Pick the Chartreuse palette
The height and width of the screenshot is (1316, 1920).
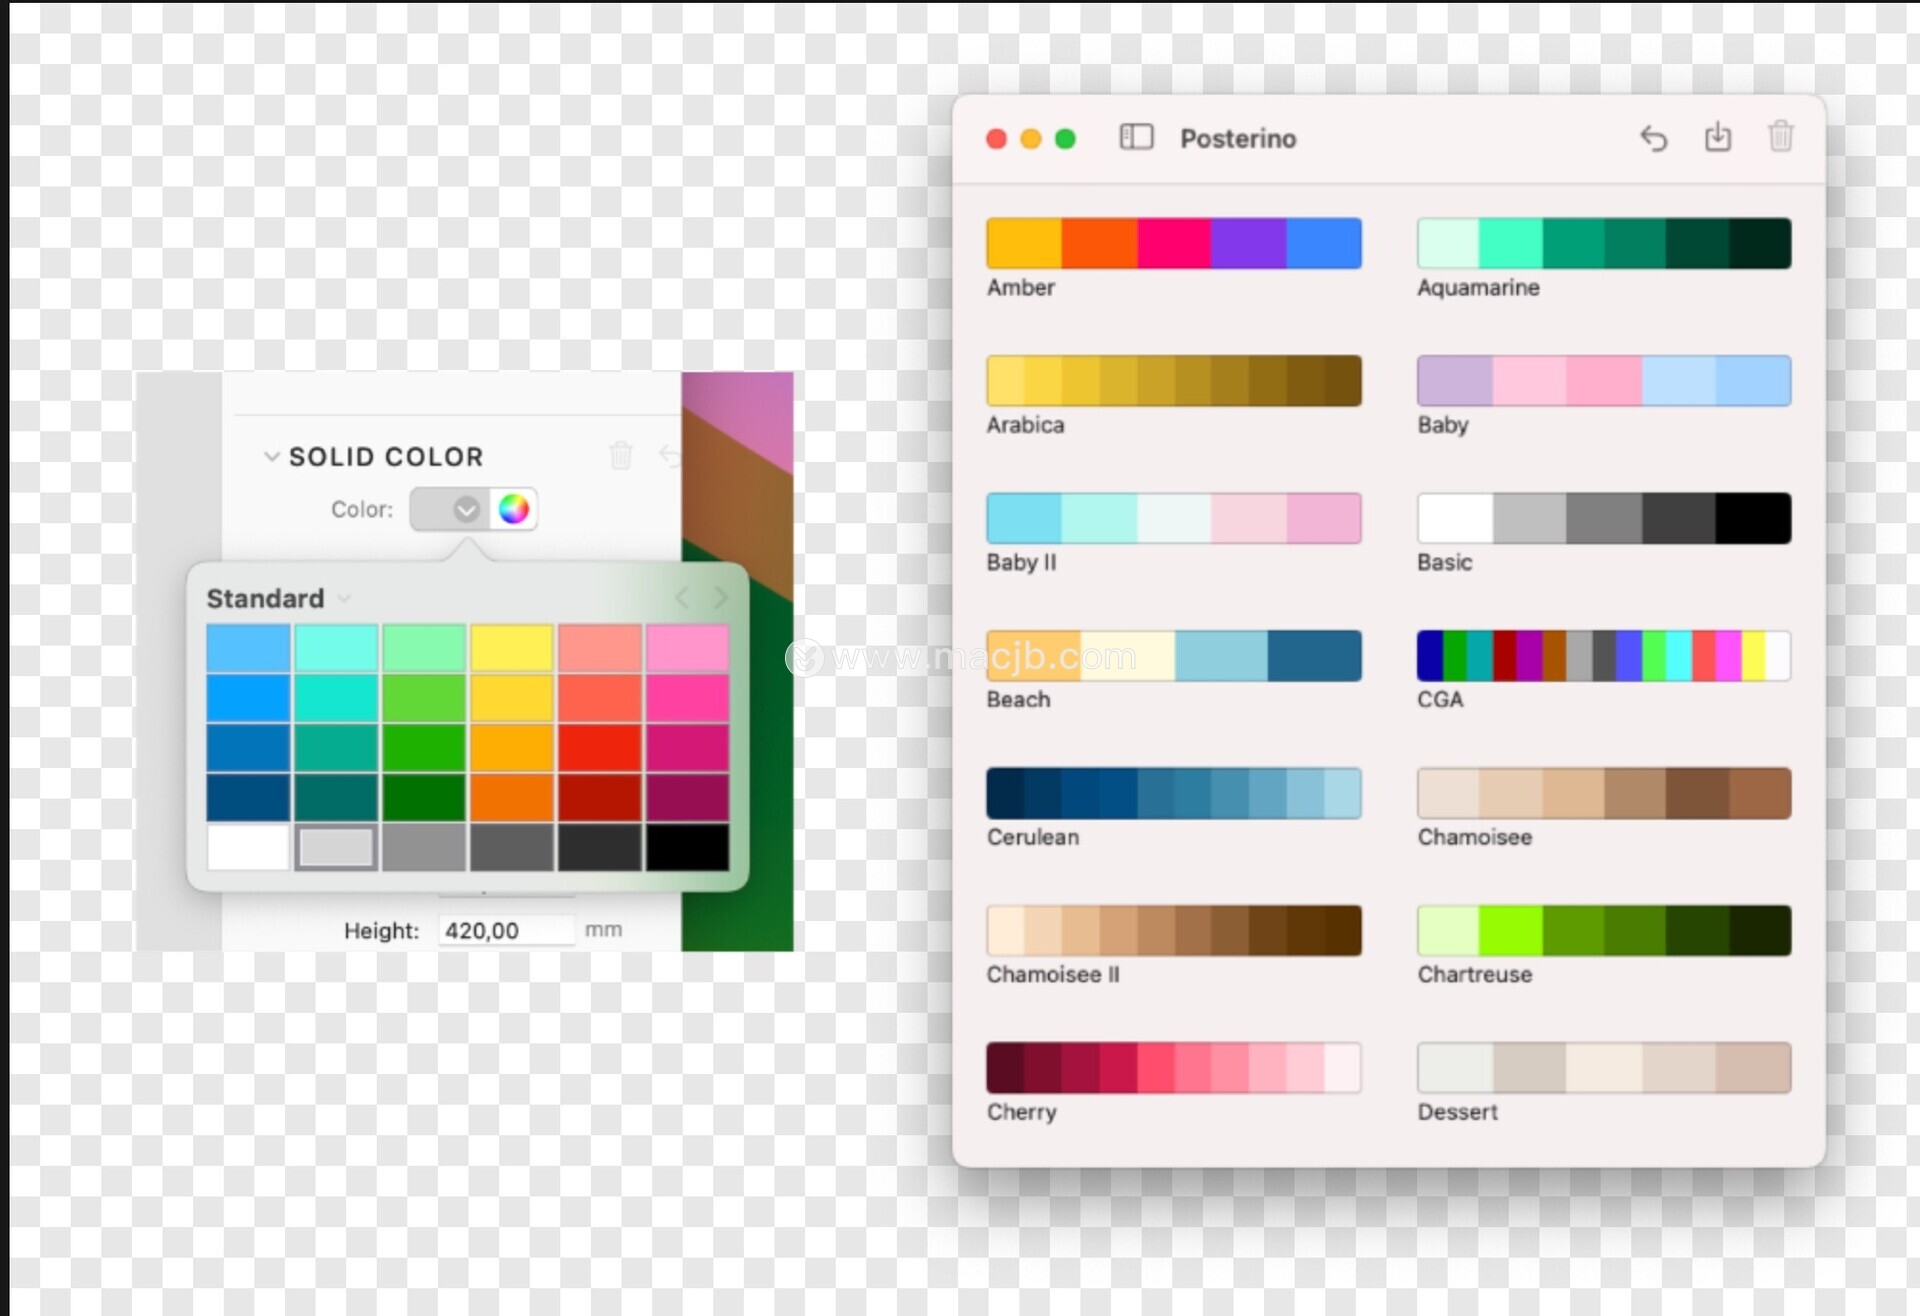click(1603, 931)
